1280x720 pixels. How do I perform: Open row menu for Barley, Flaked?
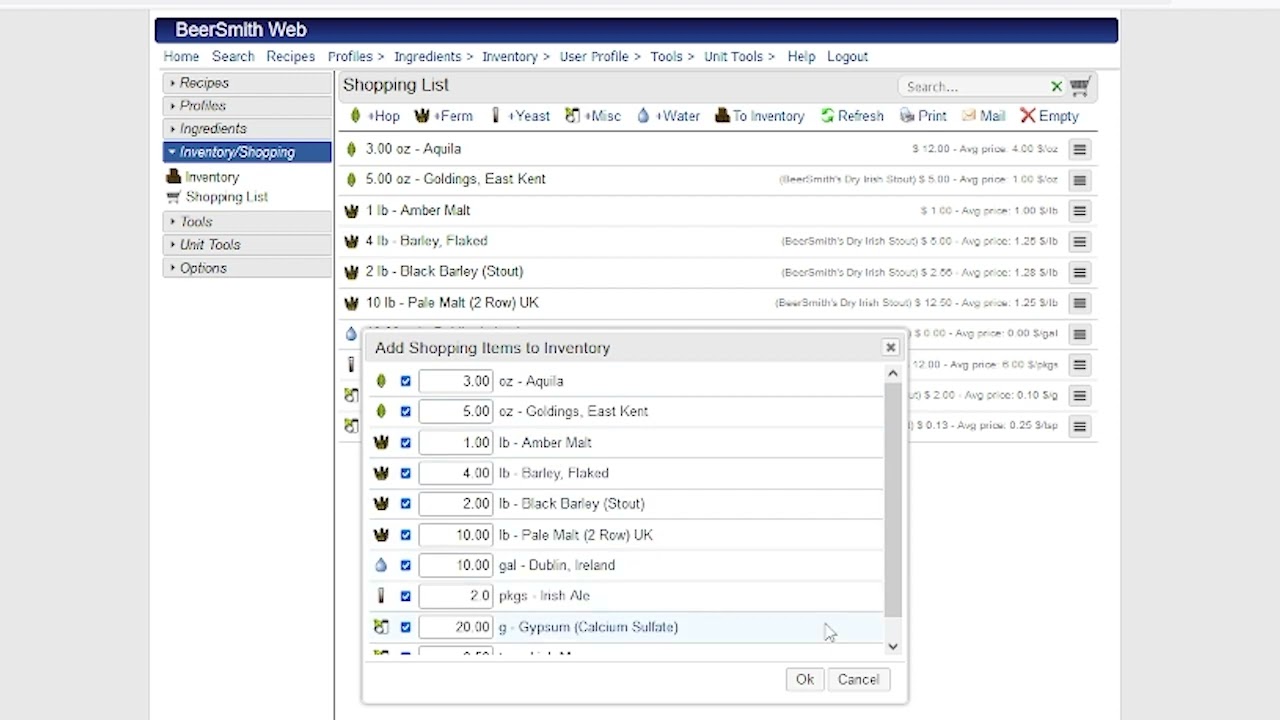coord(1079,241)
